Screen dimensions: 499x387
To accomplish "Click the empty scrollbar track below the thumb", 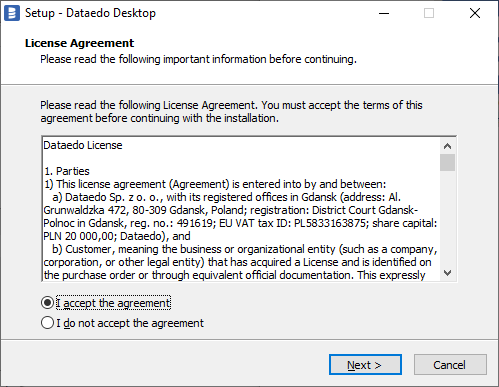I will (447, 218).
